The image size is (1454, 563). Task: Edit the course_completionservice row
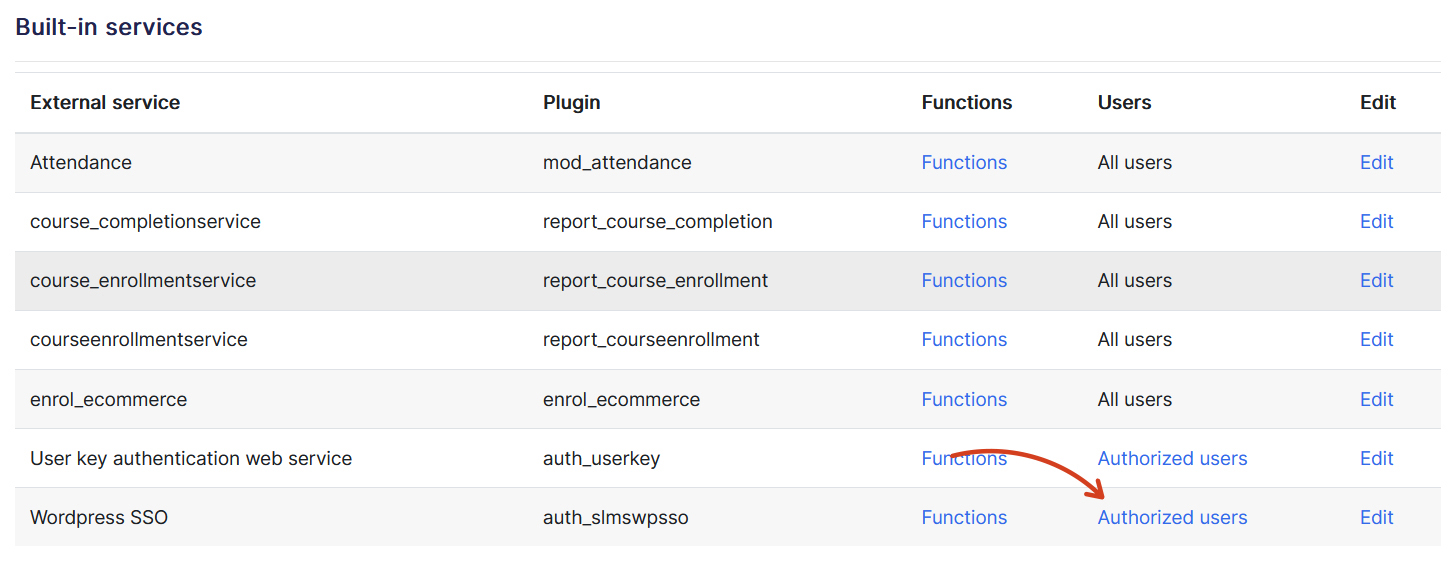point(1376,221)
